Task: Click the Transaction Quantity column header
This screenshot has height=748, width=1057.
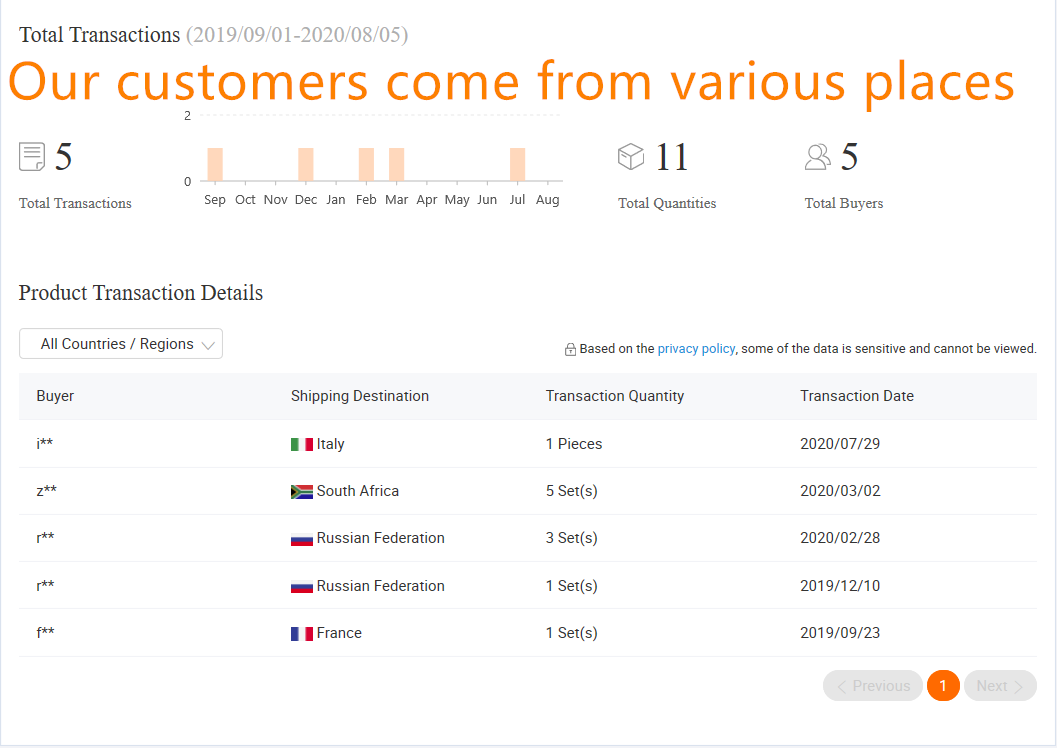Action: (615, 396)
